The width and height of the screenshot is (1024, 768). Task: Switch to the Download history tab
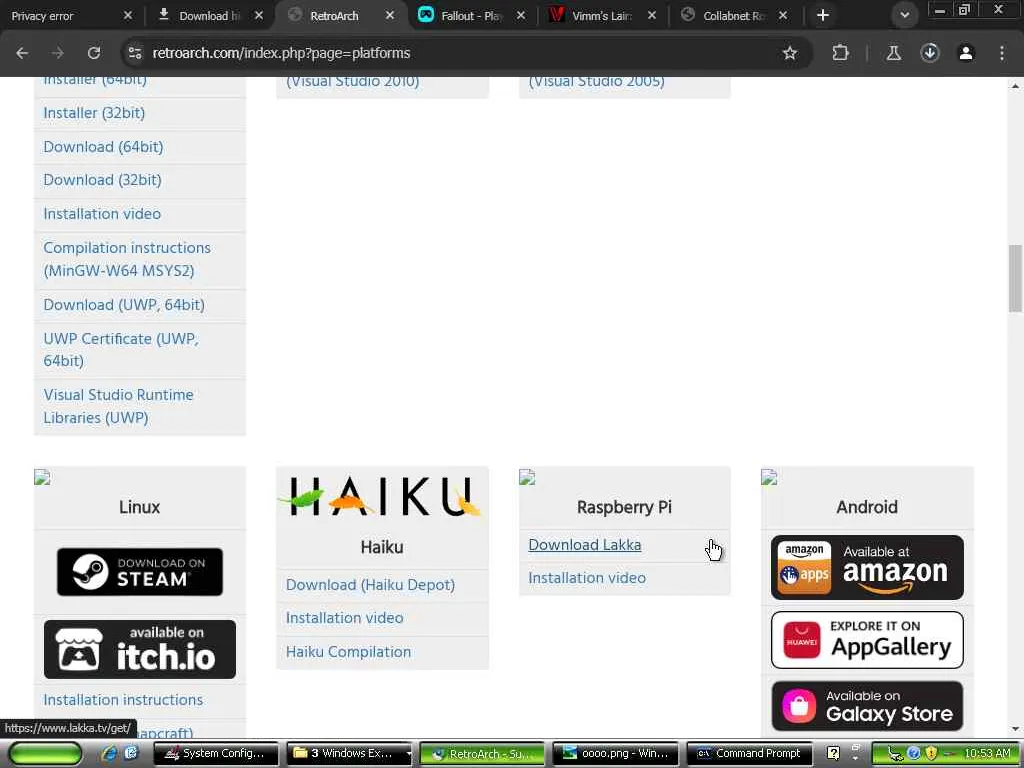pos(209,16)
